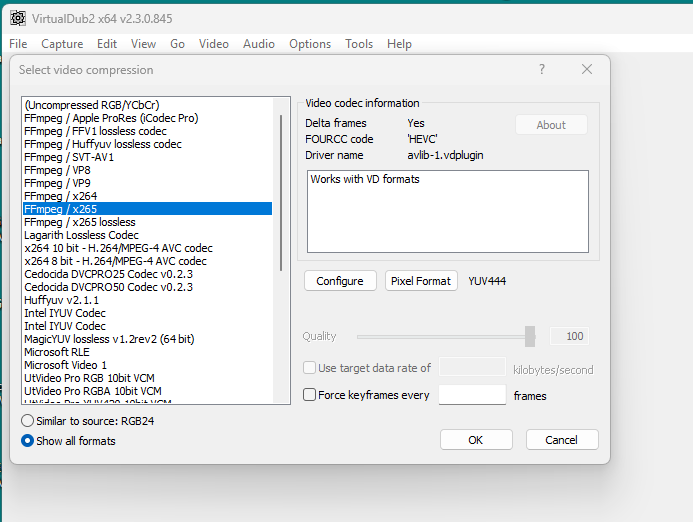Open the Capture menu
Image resolution: width=693 pixels, height=522 pixels.
point(62,44)
